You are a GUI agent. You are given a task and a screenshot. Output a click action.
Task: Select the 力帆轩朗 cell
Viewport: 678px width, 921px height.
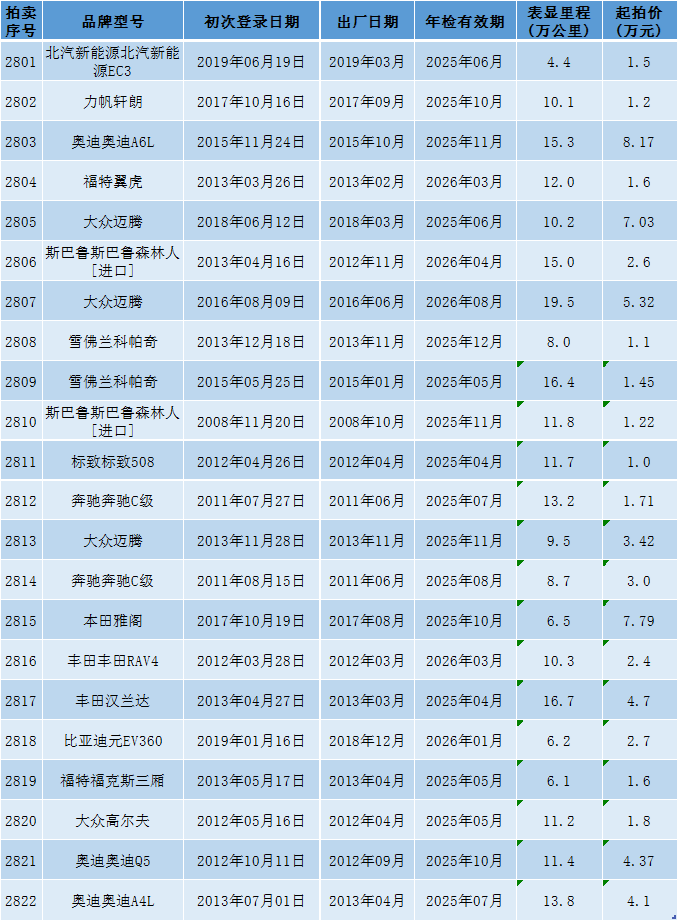(113, 102)
